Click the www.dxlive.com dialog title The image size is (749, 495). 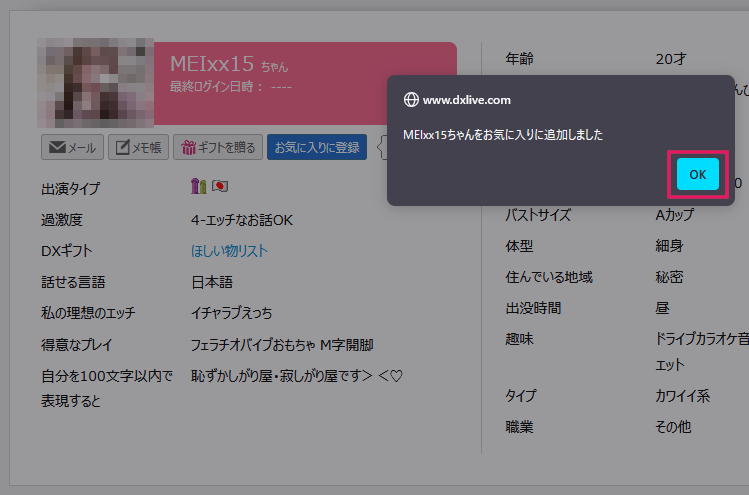(x=467, y=100)
